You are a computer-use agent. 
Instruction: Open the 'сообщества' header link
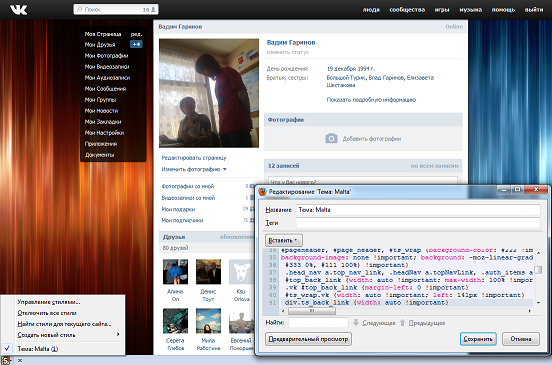pyautogui.click(x=407, y=10)
